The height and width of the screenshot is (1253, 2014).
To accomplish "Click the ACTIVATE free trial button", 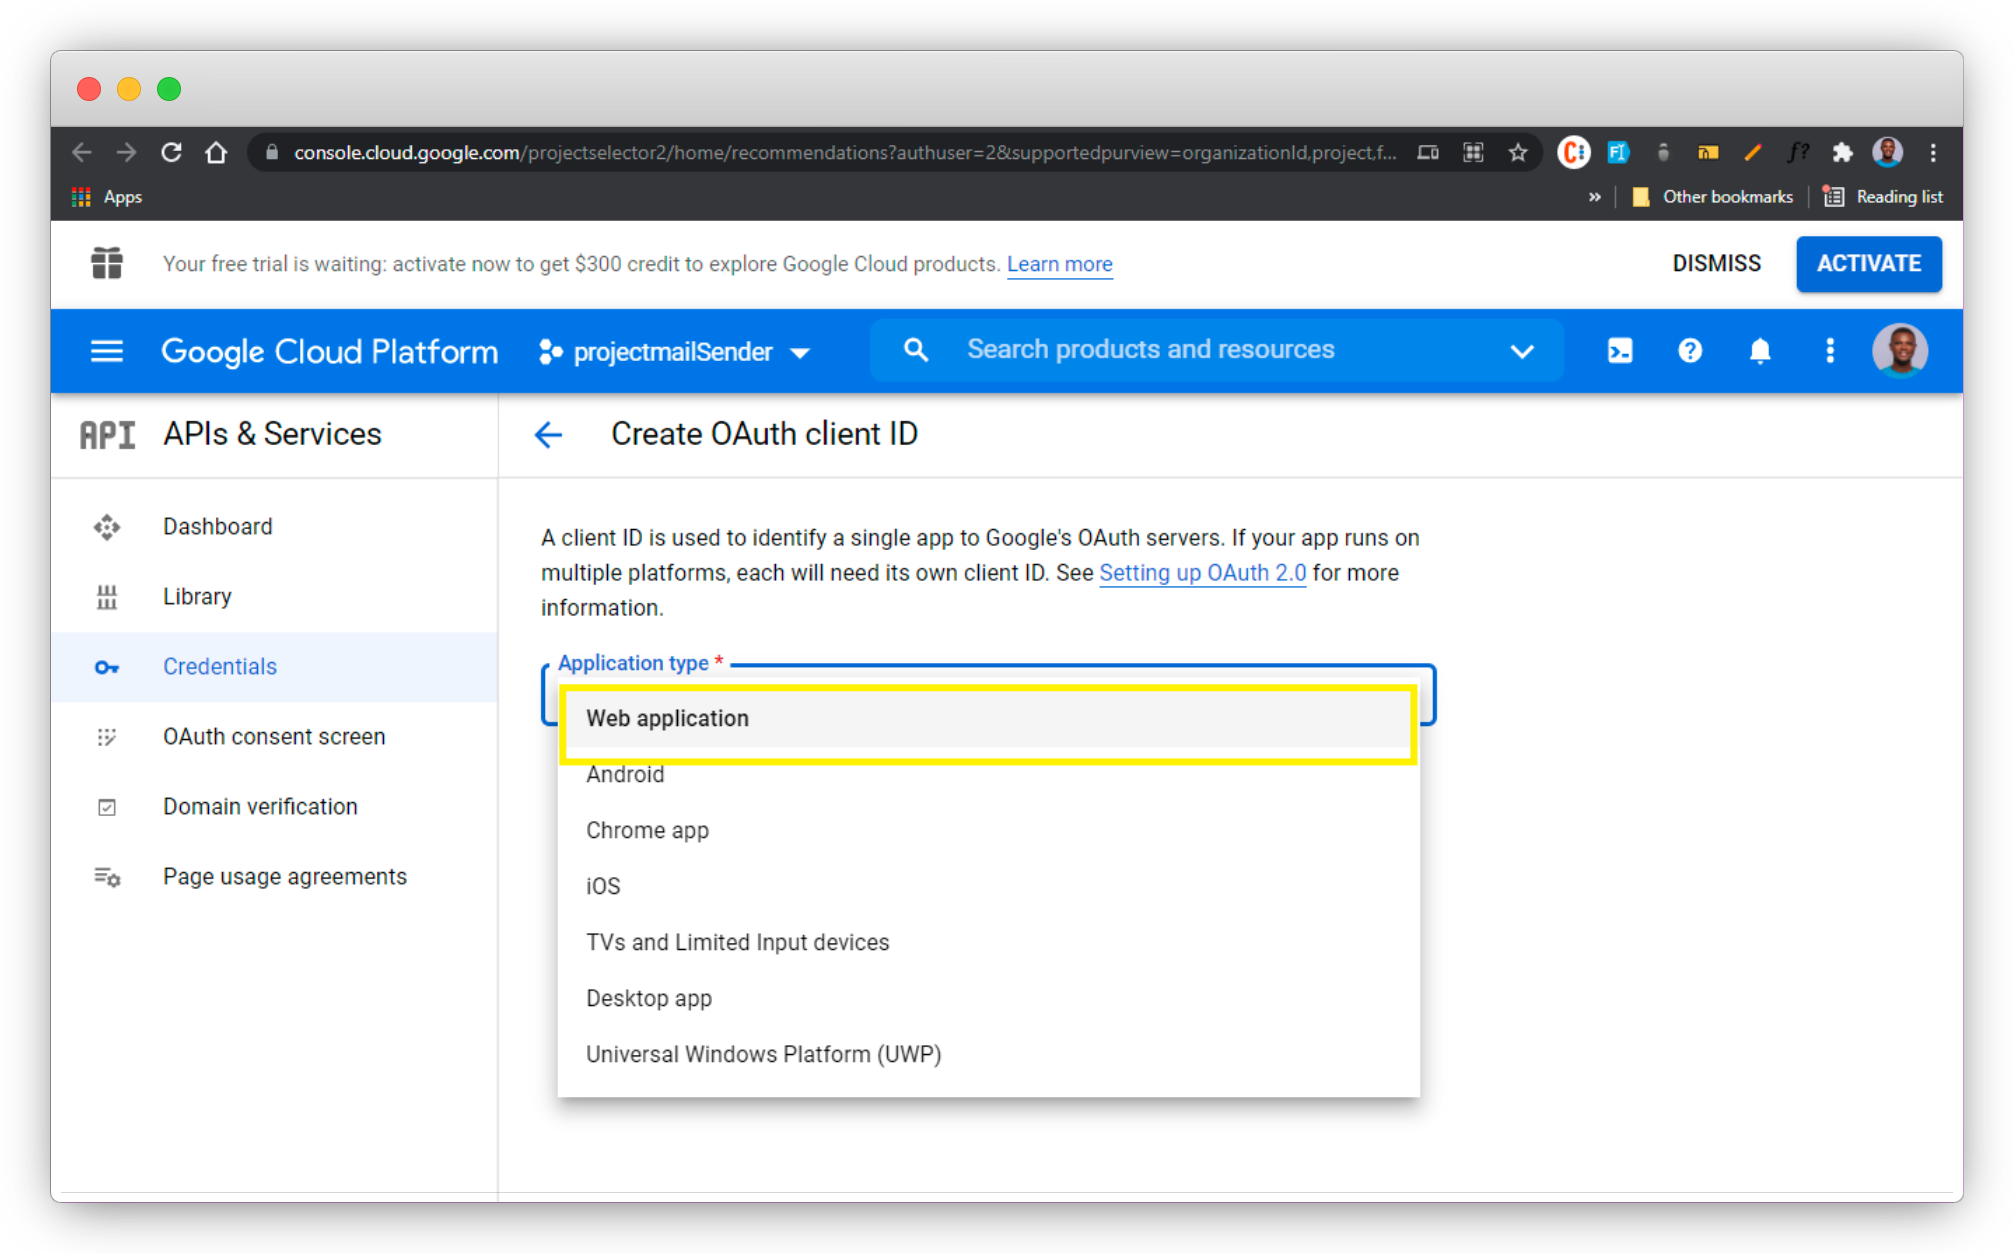I will [x=1869, y=264].
